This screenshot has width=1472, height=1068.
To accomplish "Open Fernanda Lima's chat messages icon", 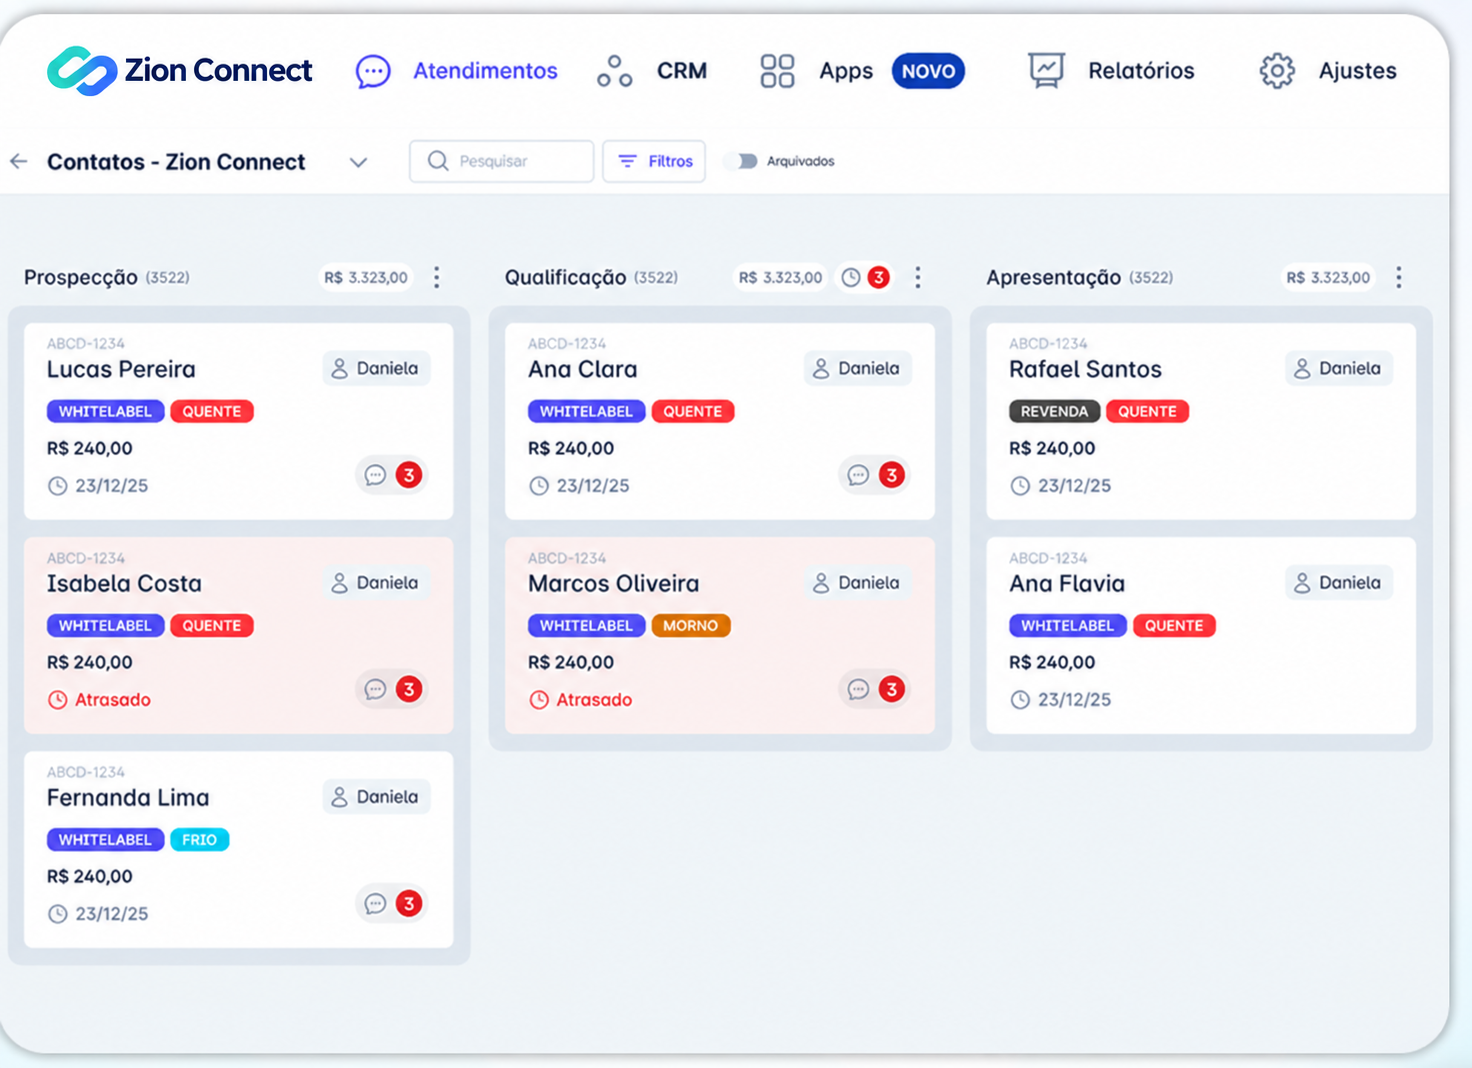I will (375, 904).
